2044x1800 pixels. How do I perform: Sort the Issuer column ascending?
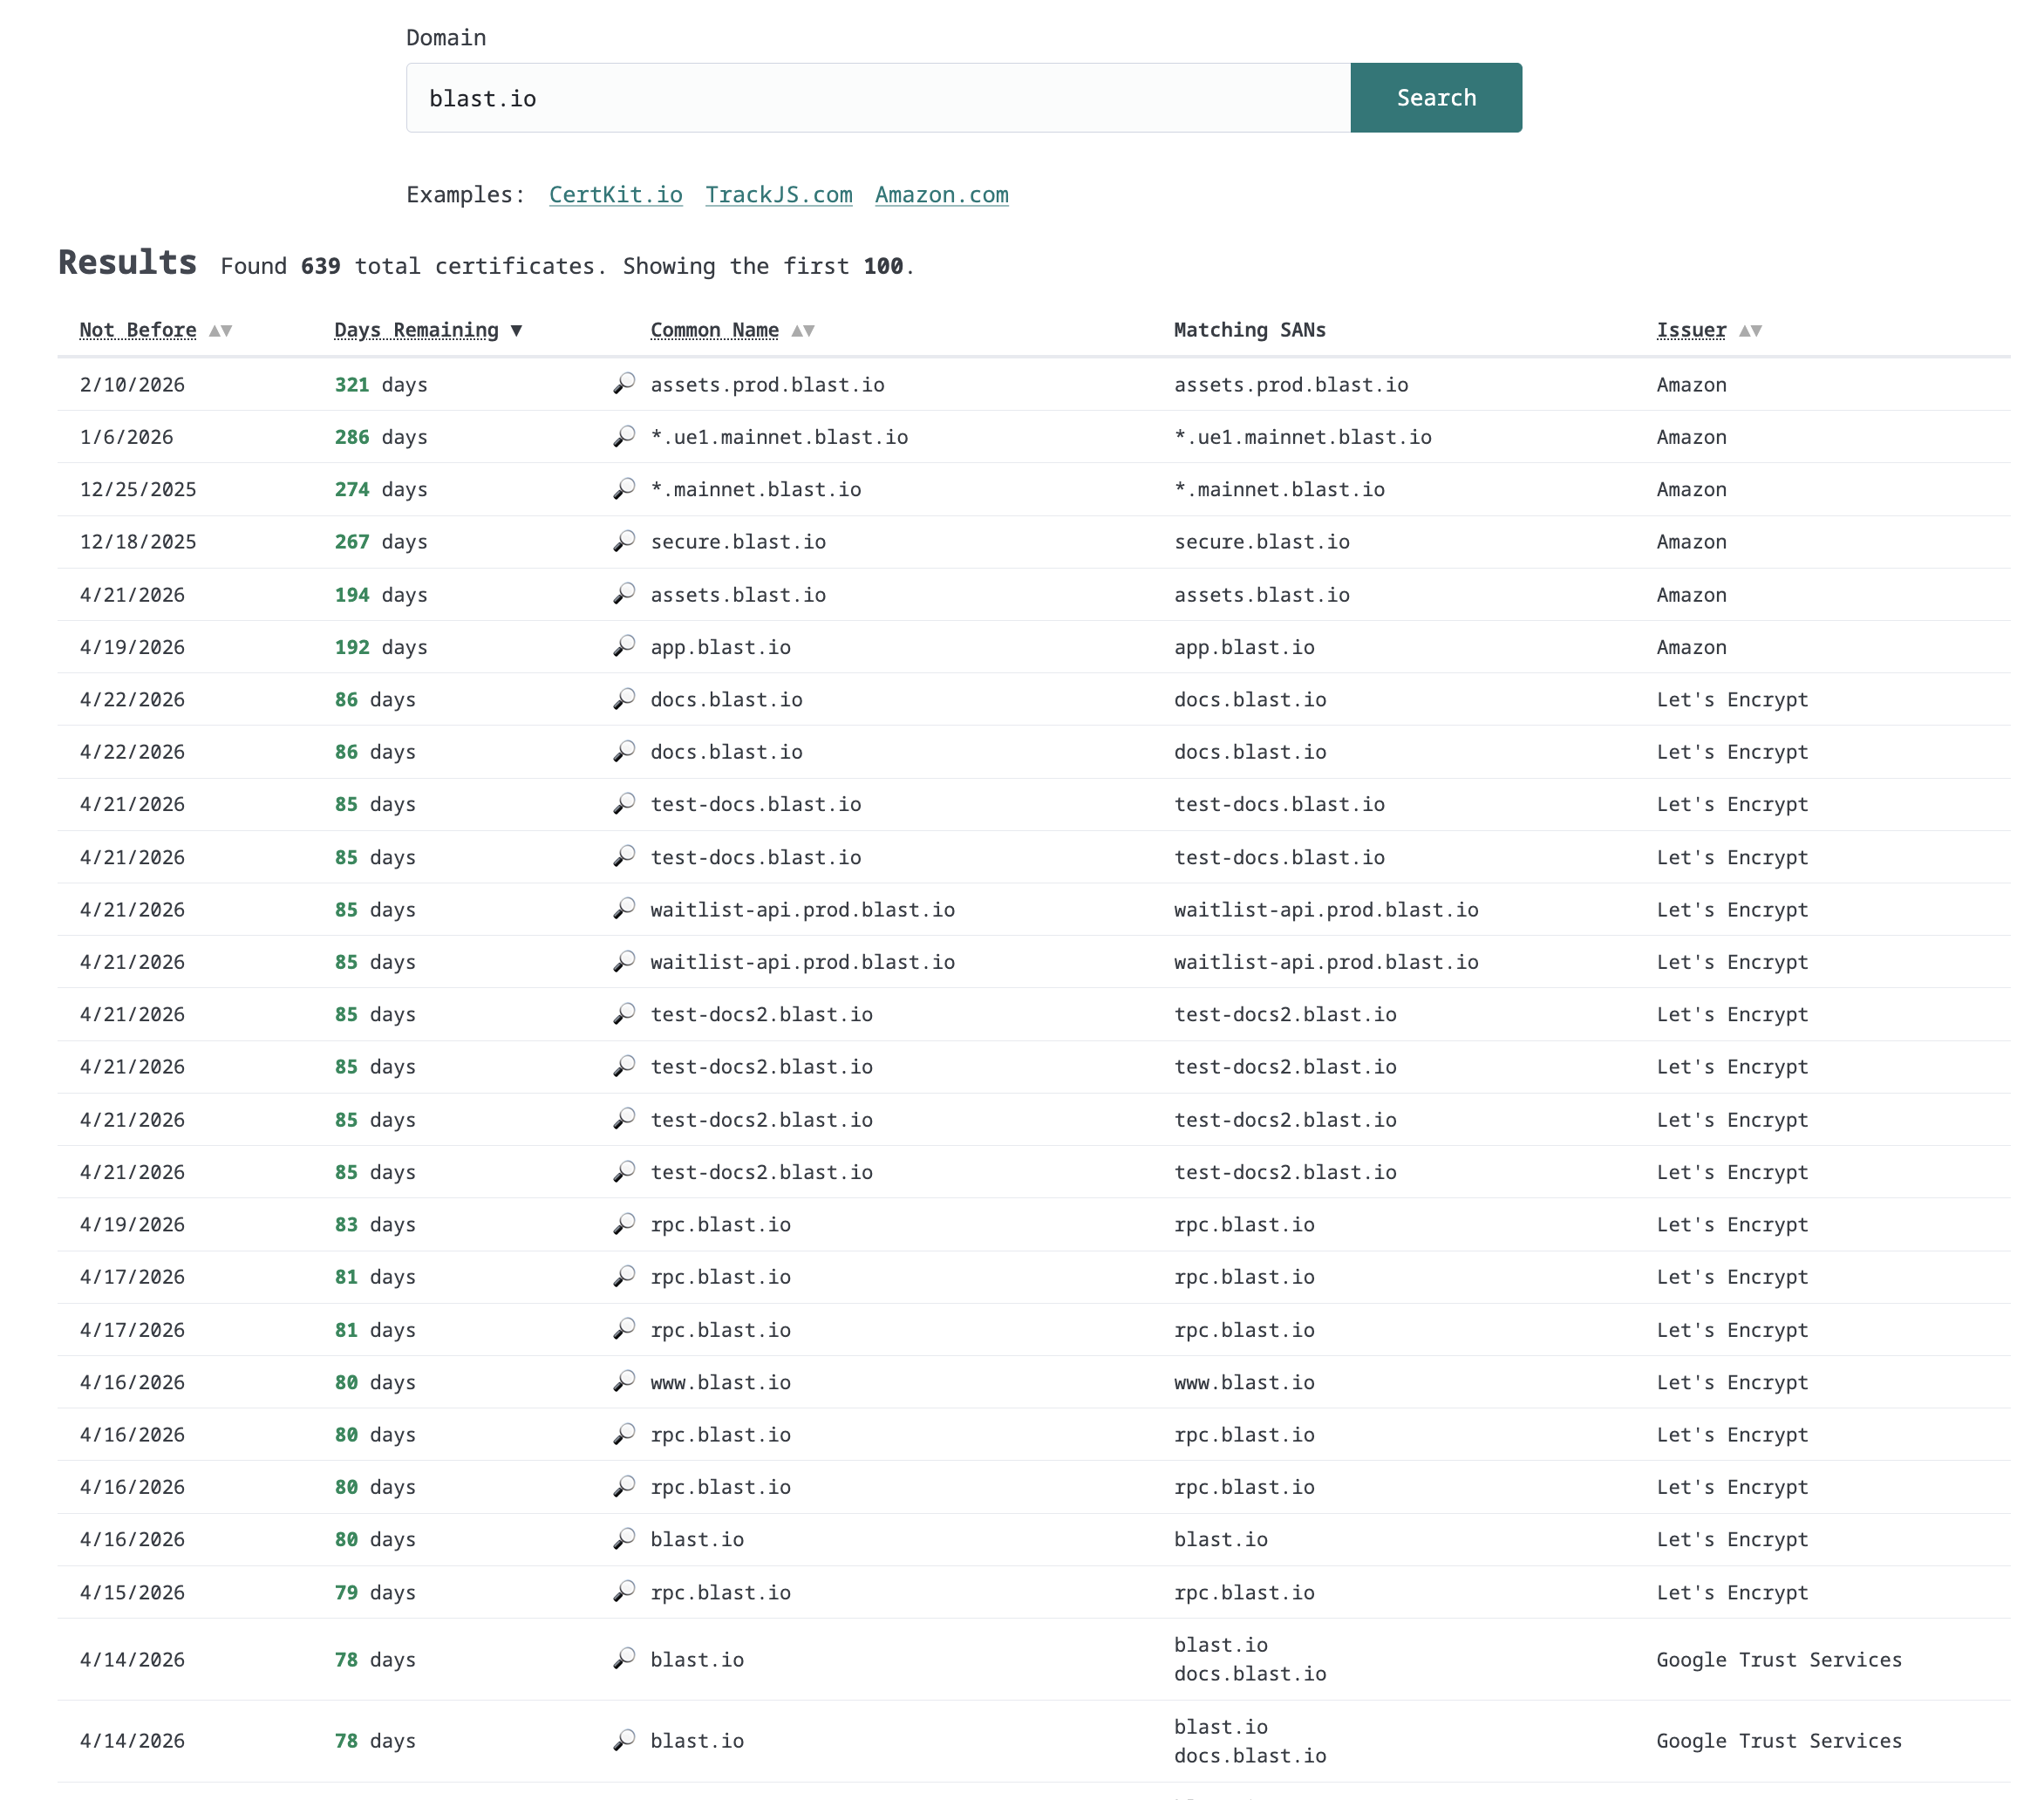point(1744,330)
